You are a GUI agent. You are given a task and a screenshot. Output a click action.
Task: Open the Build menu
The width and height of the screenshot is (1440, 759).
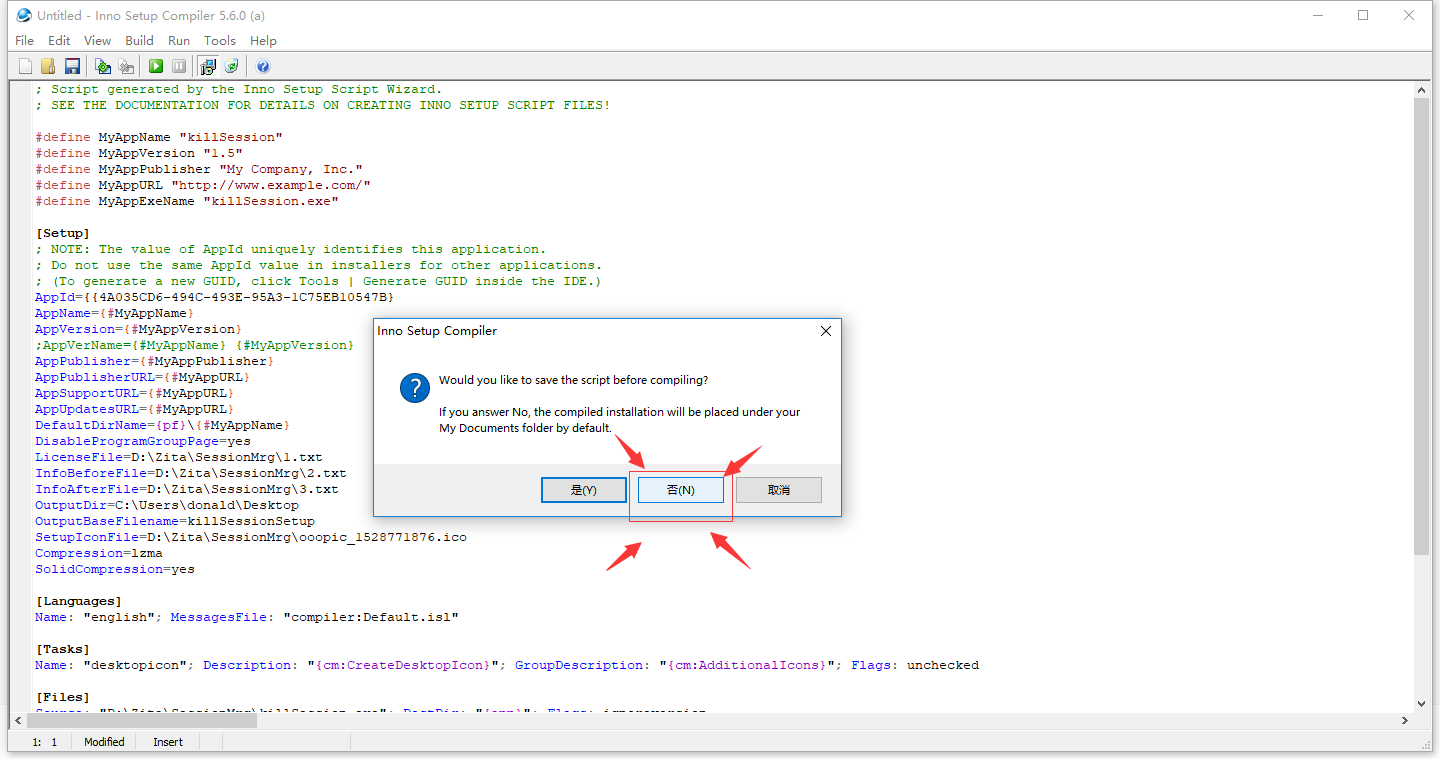[139, 40]
